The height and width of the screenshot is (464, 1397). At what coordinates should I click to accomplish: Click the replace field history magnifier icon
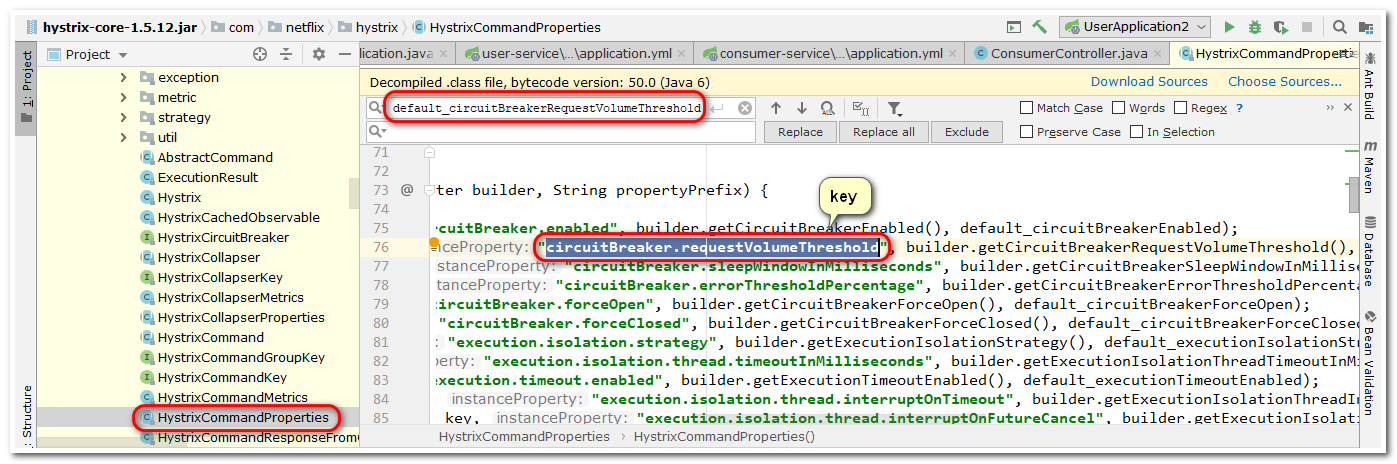tap(377, 131)
